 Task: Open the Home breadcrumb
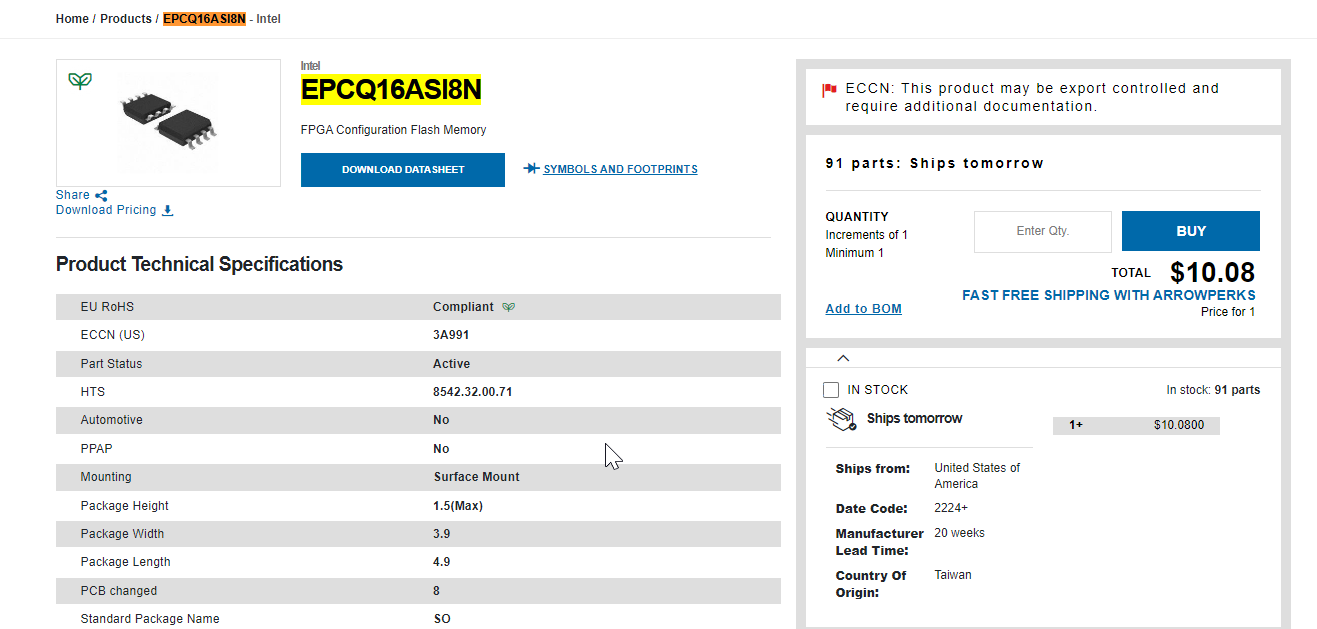pos(72,19)
